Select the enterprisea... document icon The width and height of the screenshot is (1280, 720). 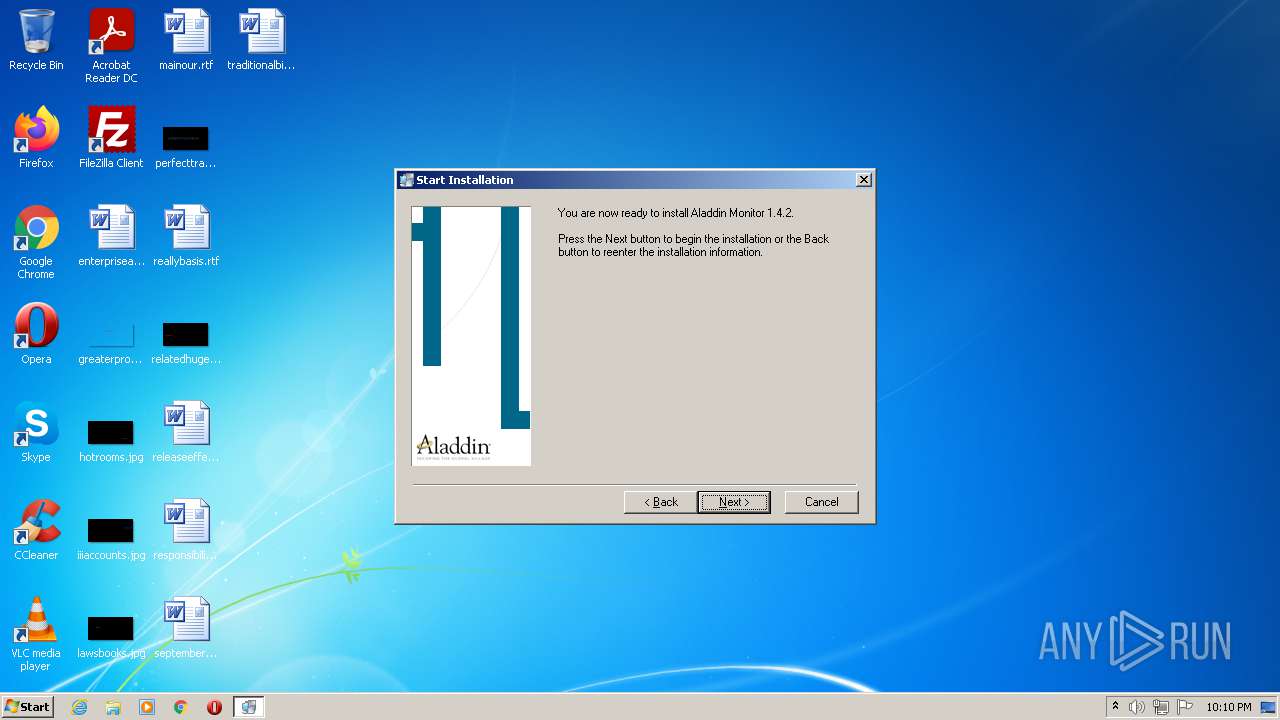click(111, 236)
